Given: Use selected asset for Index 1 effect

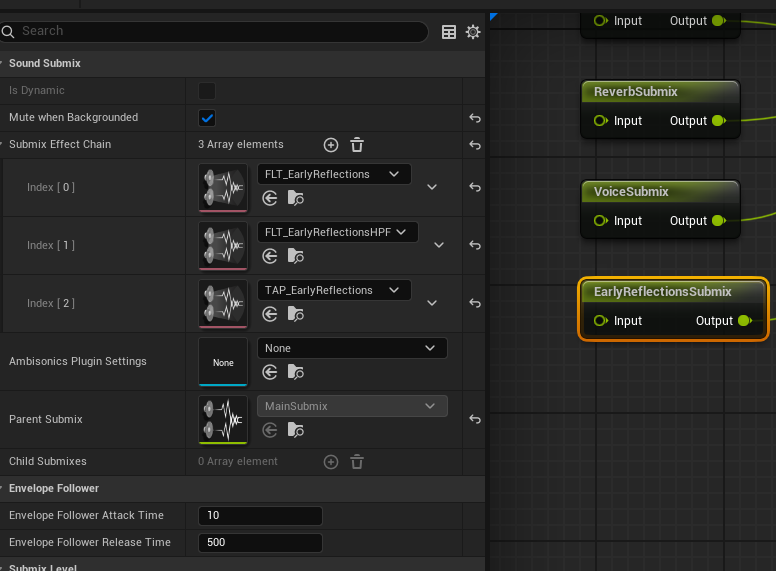Looking at the screenshot, I should (x=270, y=256).
